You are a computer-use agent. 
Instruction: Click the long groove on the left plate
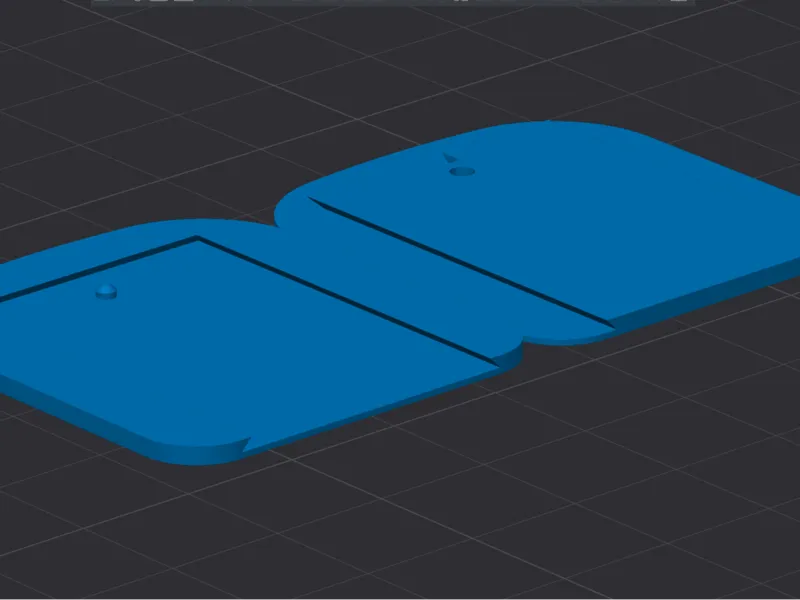[x=347, y=301]
